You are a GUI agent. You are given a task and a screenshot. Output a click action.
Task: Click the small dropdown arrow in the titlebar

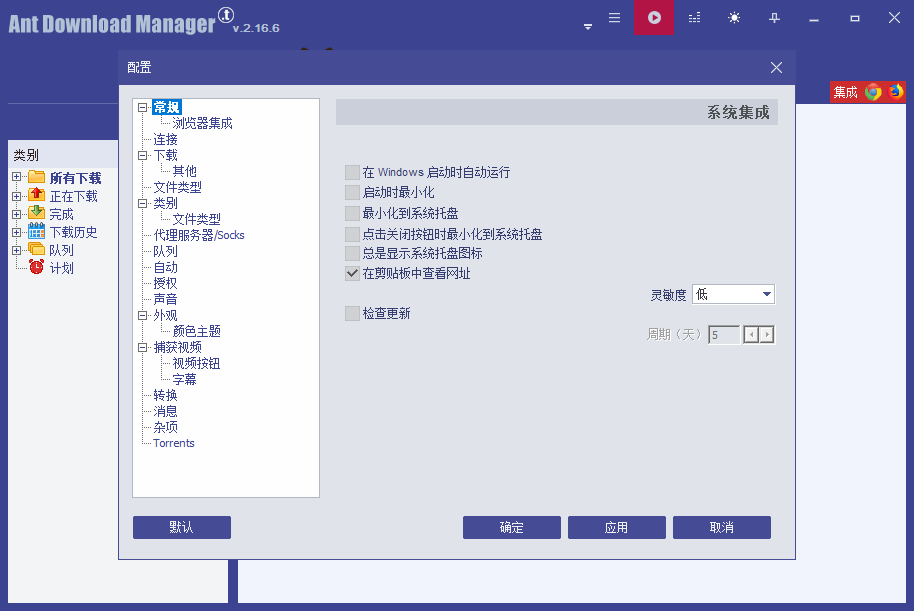coord(587,26)
